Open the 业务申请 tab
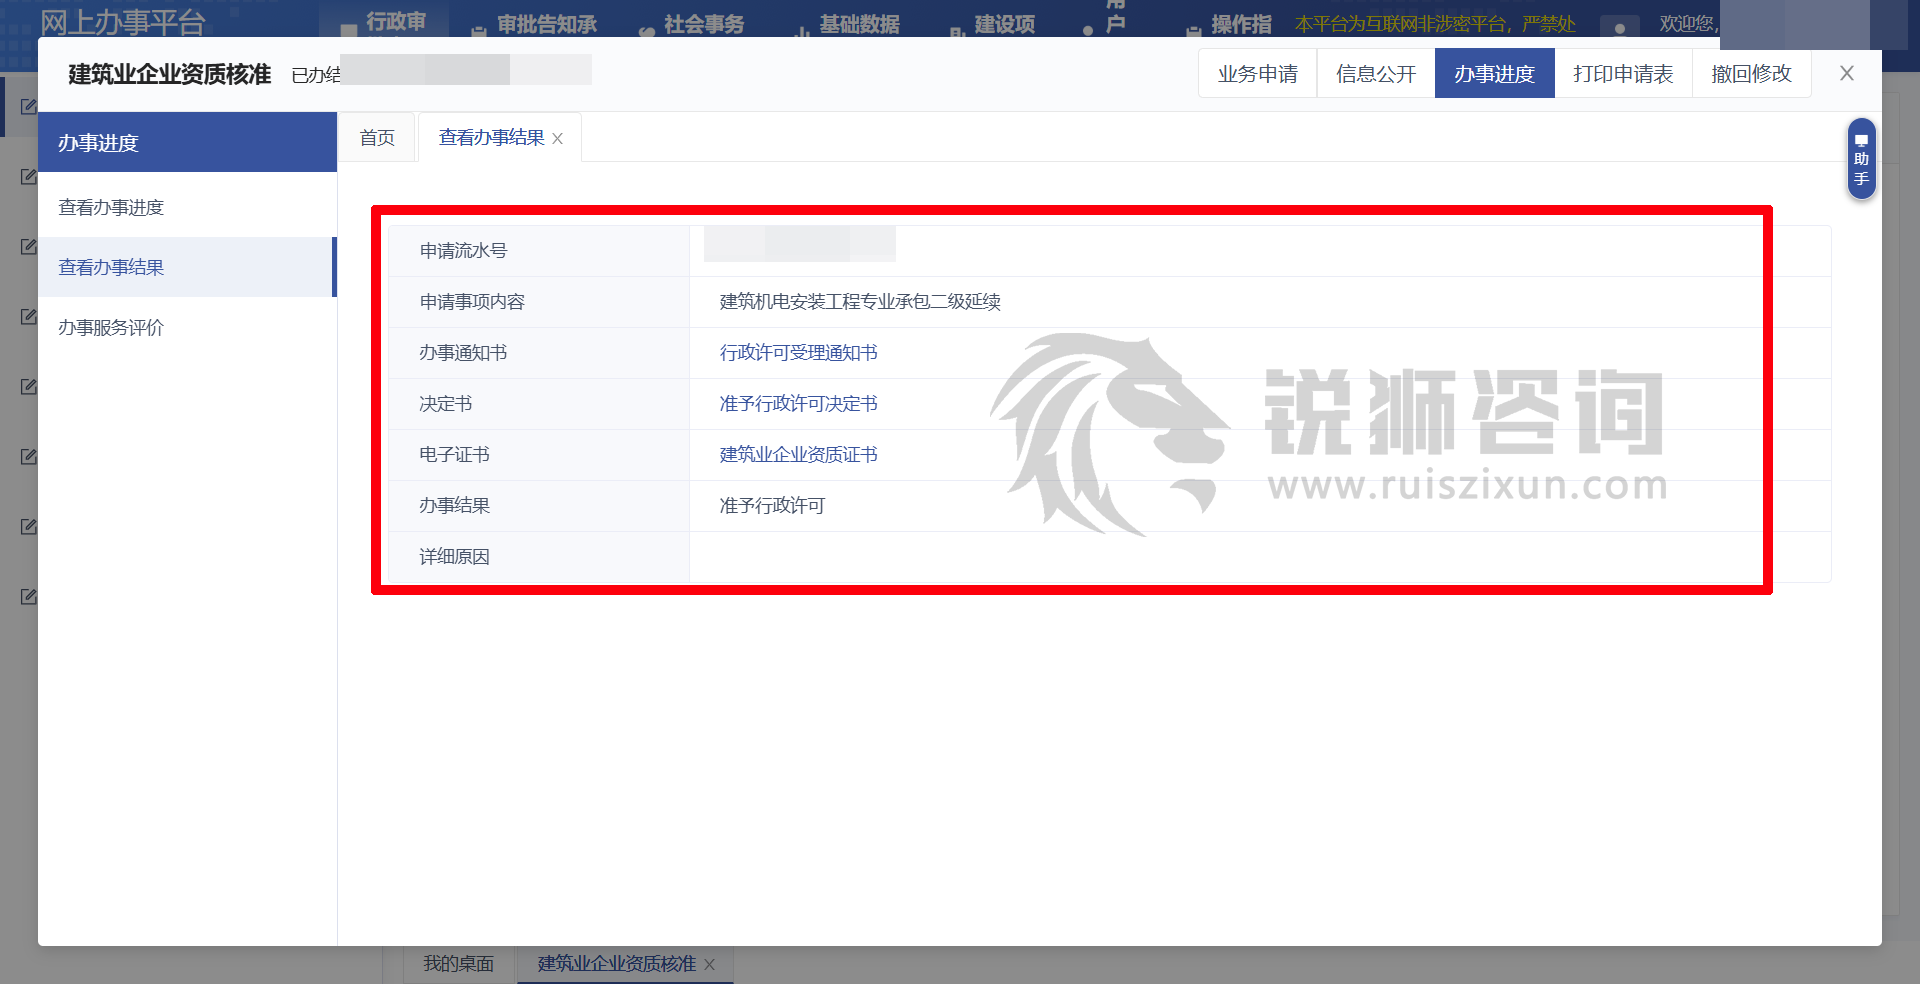The width and height of the screenshot is (1920, 984). pos(1257,74)
